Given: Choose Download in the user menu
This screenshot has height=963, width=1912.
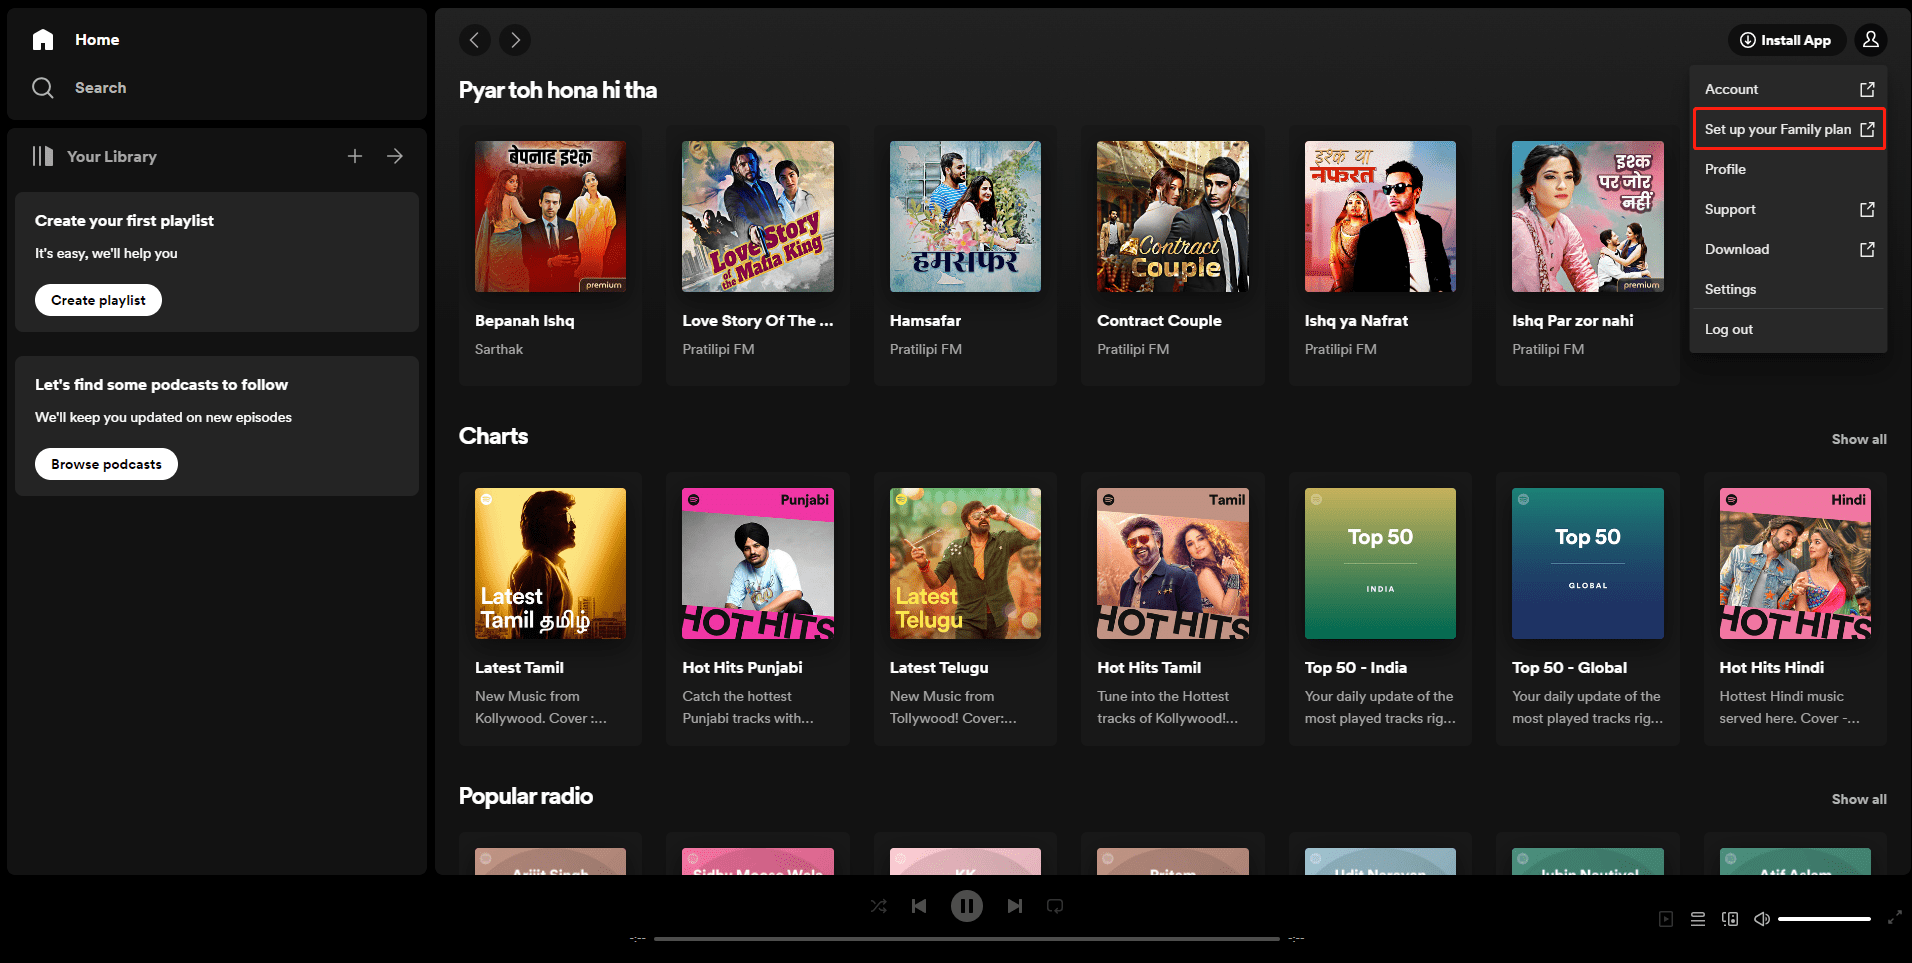Looking at the screenshot, I should pos(1789,249).
